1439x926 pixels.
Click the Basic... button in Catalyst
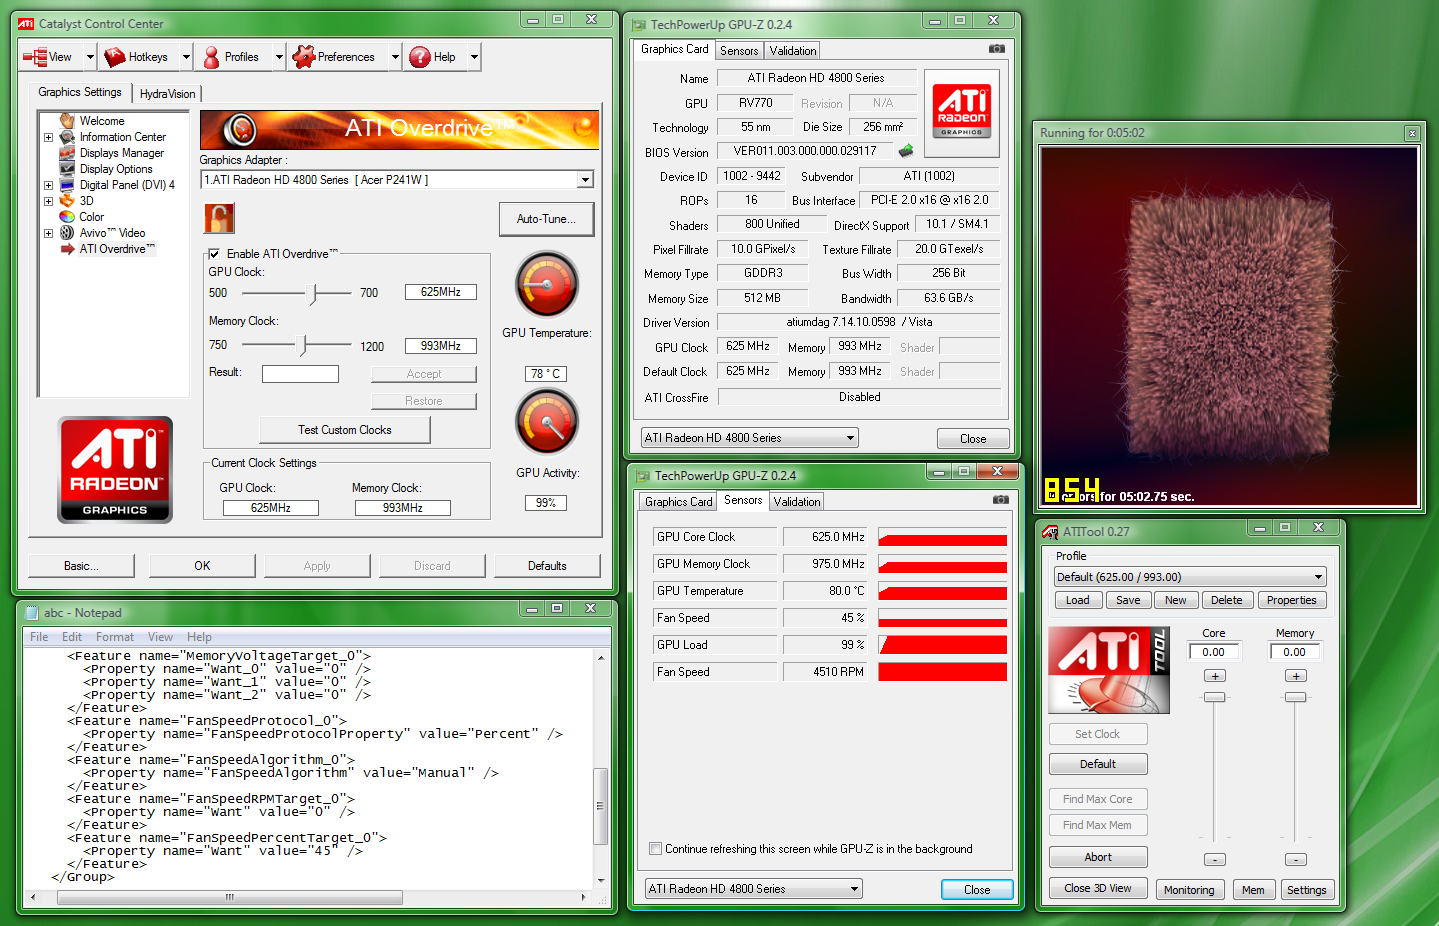coord(81,566)
